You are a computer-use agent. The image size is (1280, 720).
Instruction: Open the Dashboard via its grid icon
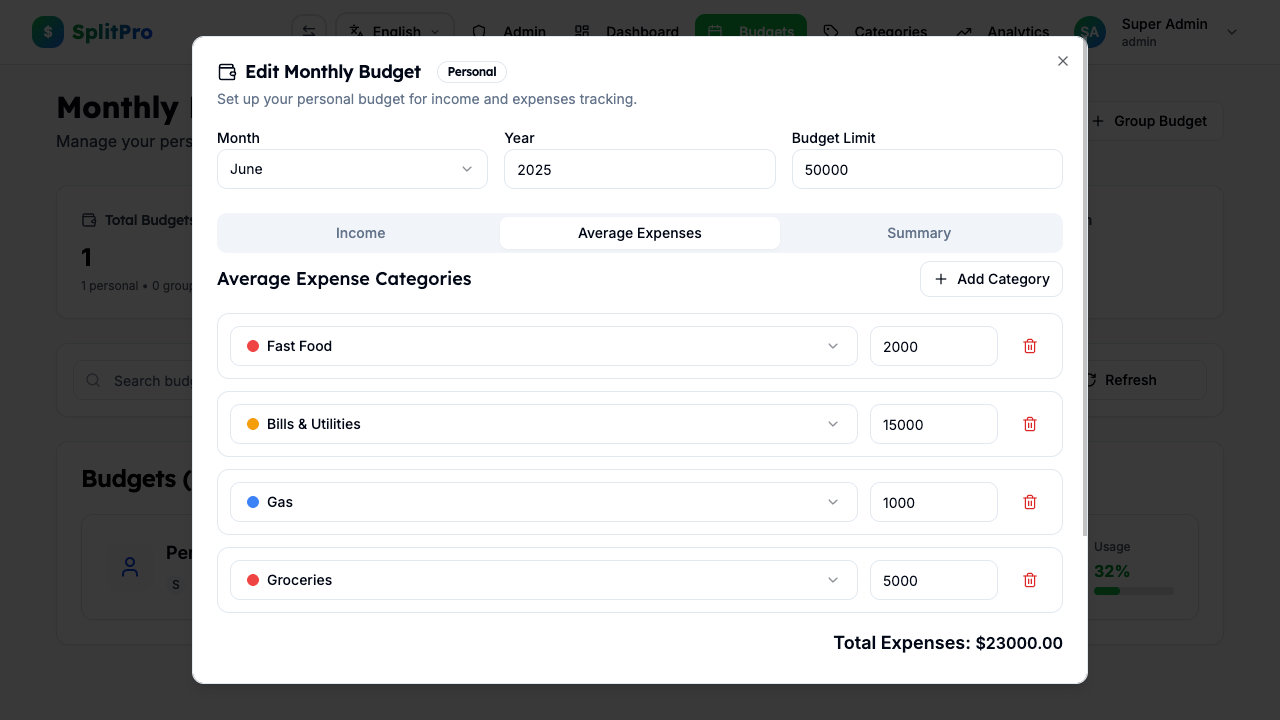pos(582,31)
